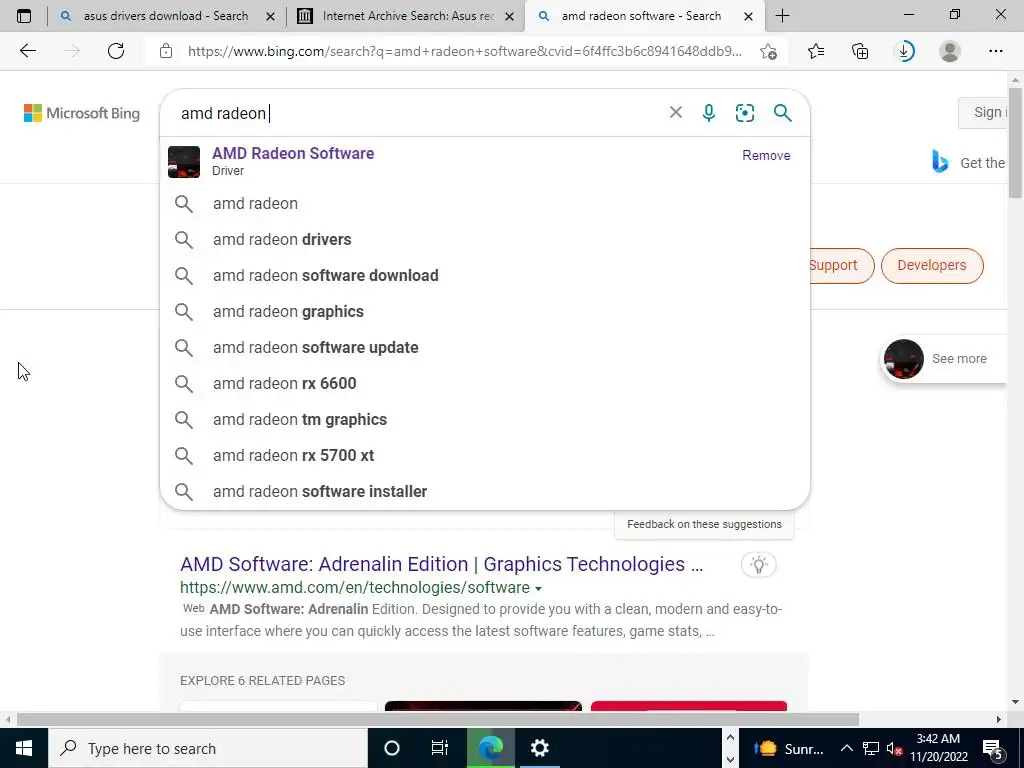
Task: Choose suggestion 'amd radeon software update'
Action: pyautogui.click(x=485, y=347)
